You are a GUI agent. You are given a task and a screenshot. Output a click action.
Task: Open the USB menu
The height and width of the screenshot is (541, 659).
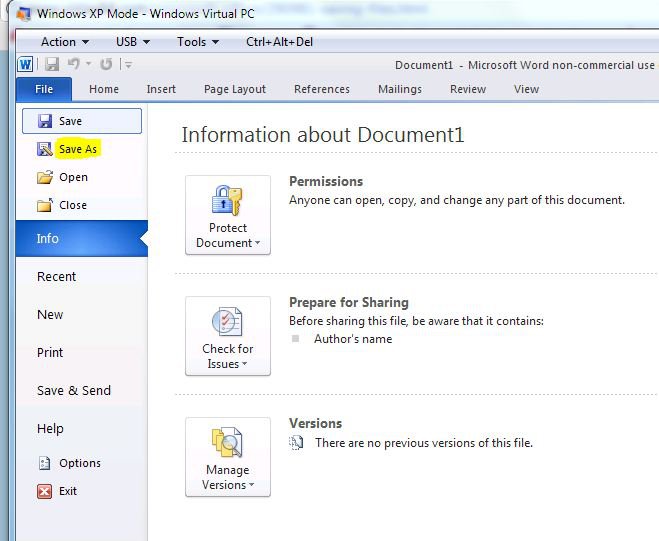pyautogui.click(x=133, y=42)
